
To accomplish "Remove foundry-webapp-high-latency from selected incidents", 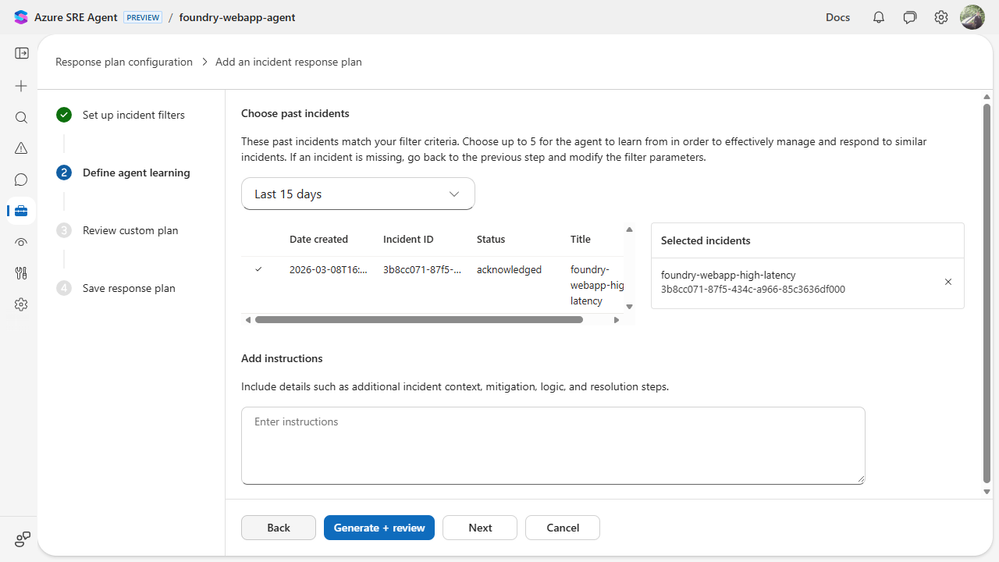I will coord(948,282).
